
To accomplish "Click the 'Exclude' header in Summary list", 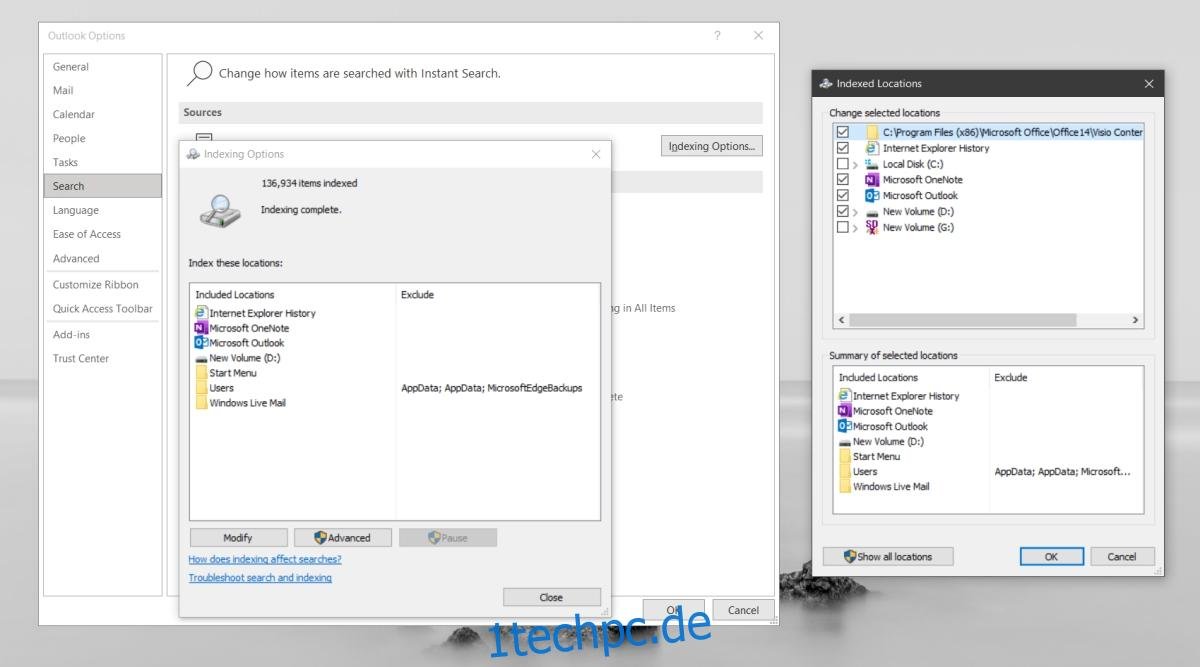I will 1010,378.
